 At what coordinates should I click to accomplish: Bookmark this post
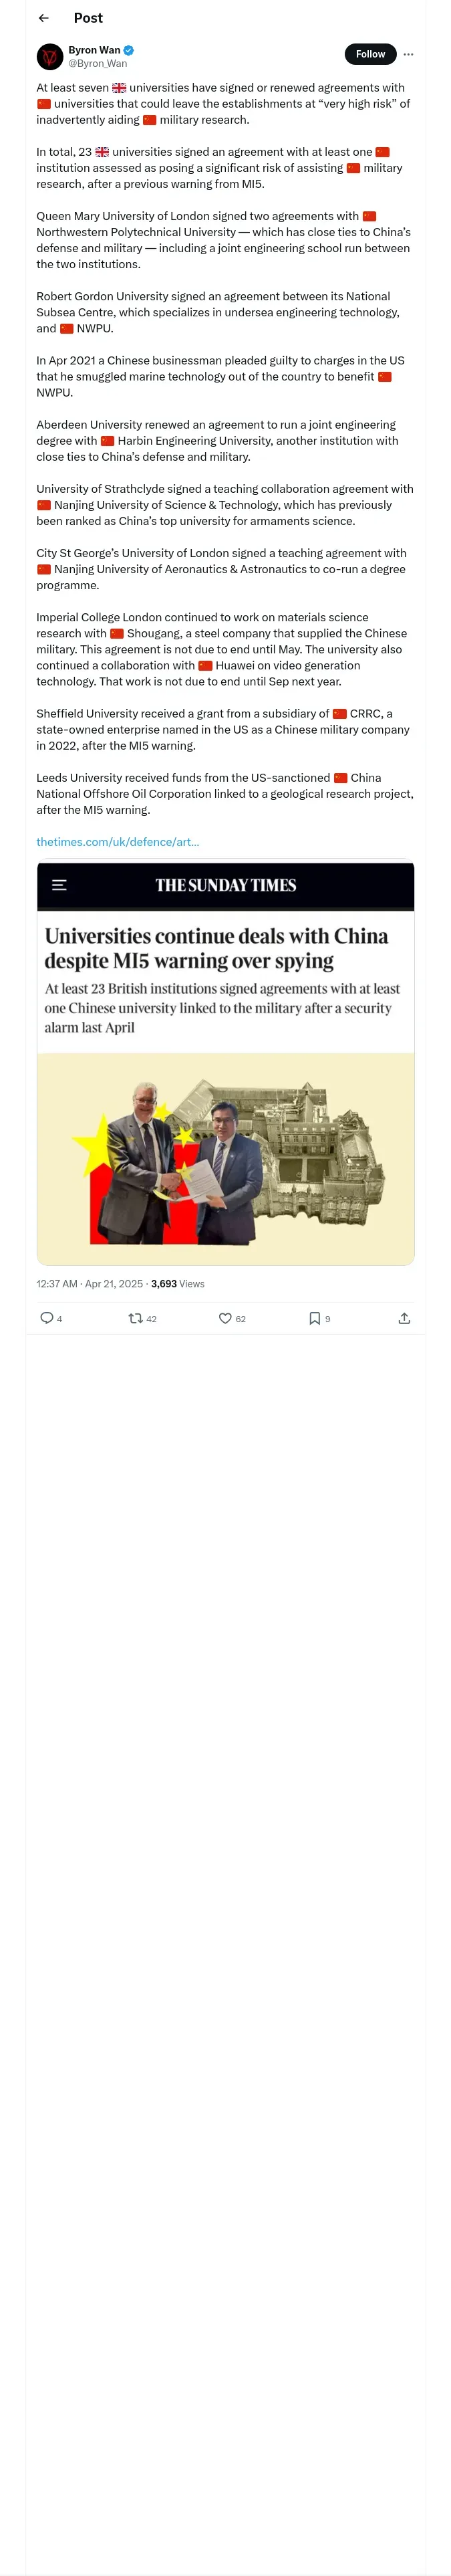pos(315,1318)
